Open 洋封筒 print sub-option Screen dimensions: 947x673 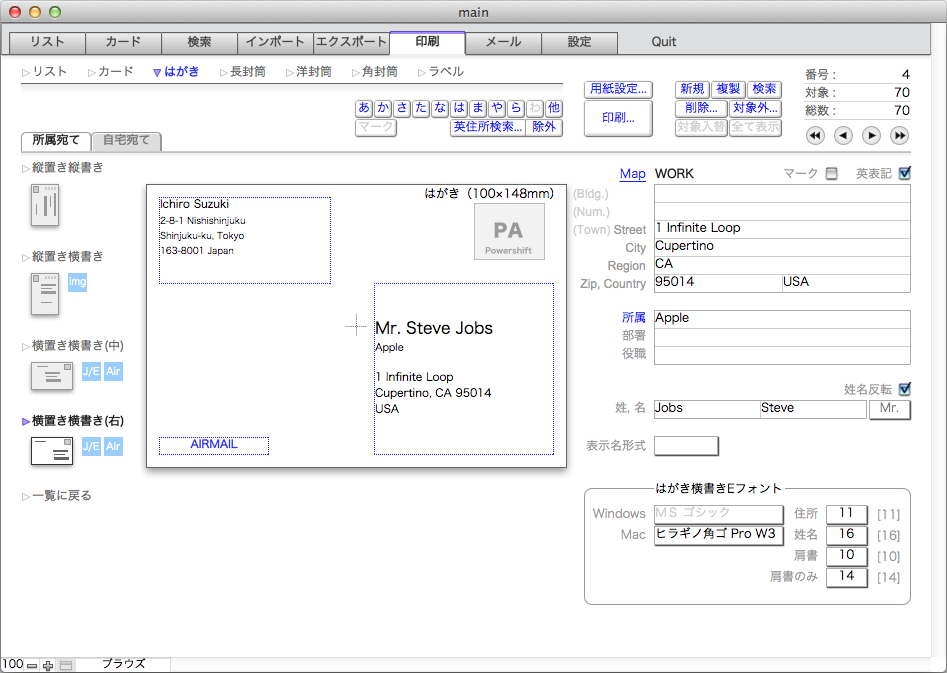pyautogui.click(x=309, y=72)
